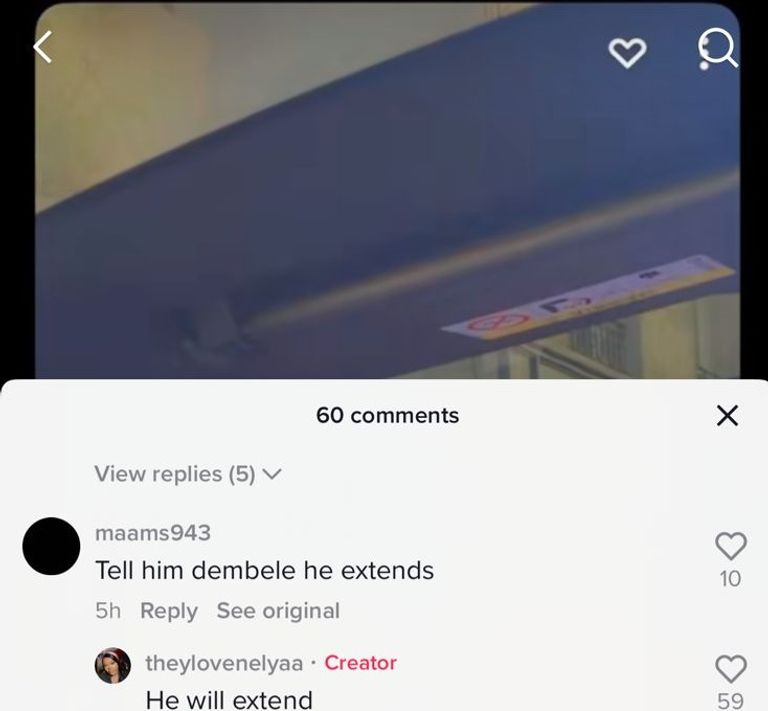This screenshot has height=711, width=768.
Task: Open the theylovenelyaa username link
Action: click(224, 663)
